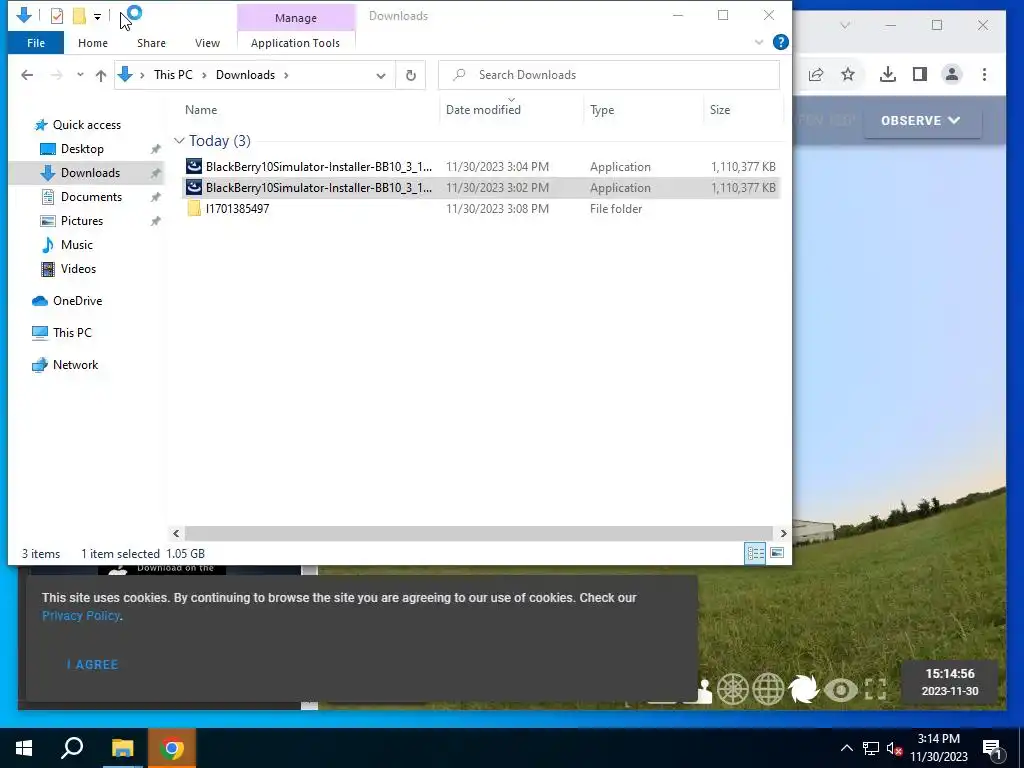1024x768 pixels.
Task: Go up one folder level
Action: tap(101, 75)
